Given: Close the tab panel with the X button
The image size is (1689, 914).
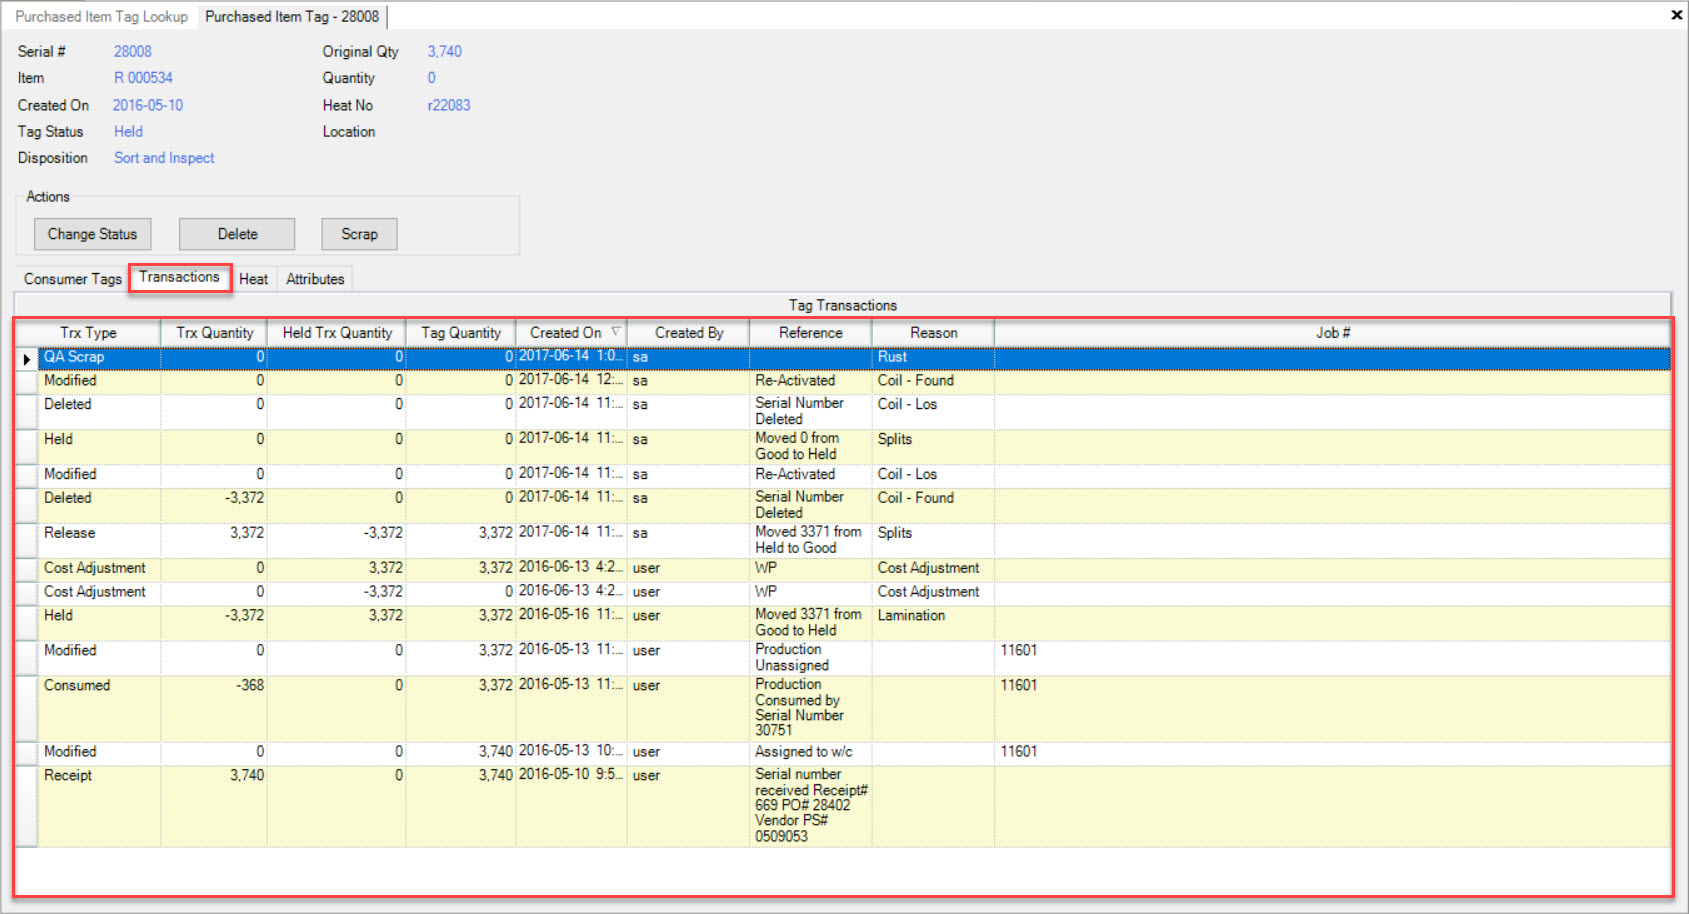Looking at the screenshot, I should pyautogui.click(x=1676, y=15).
